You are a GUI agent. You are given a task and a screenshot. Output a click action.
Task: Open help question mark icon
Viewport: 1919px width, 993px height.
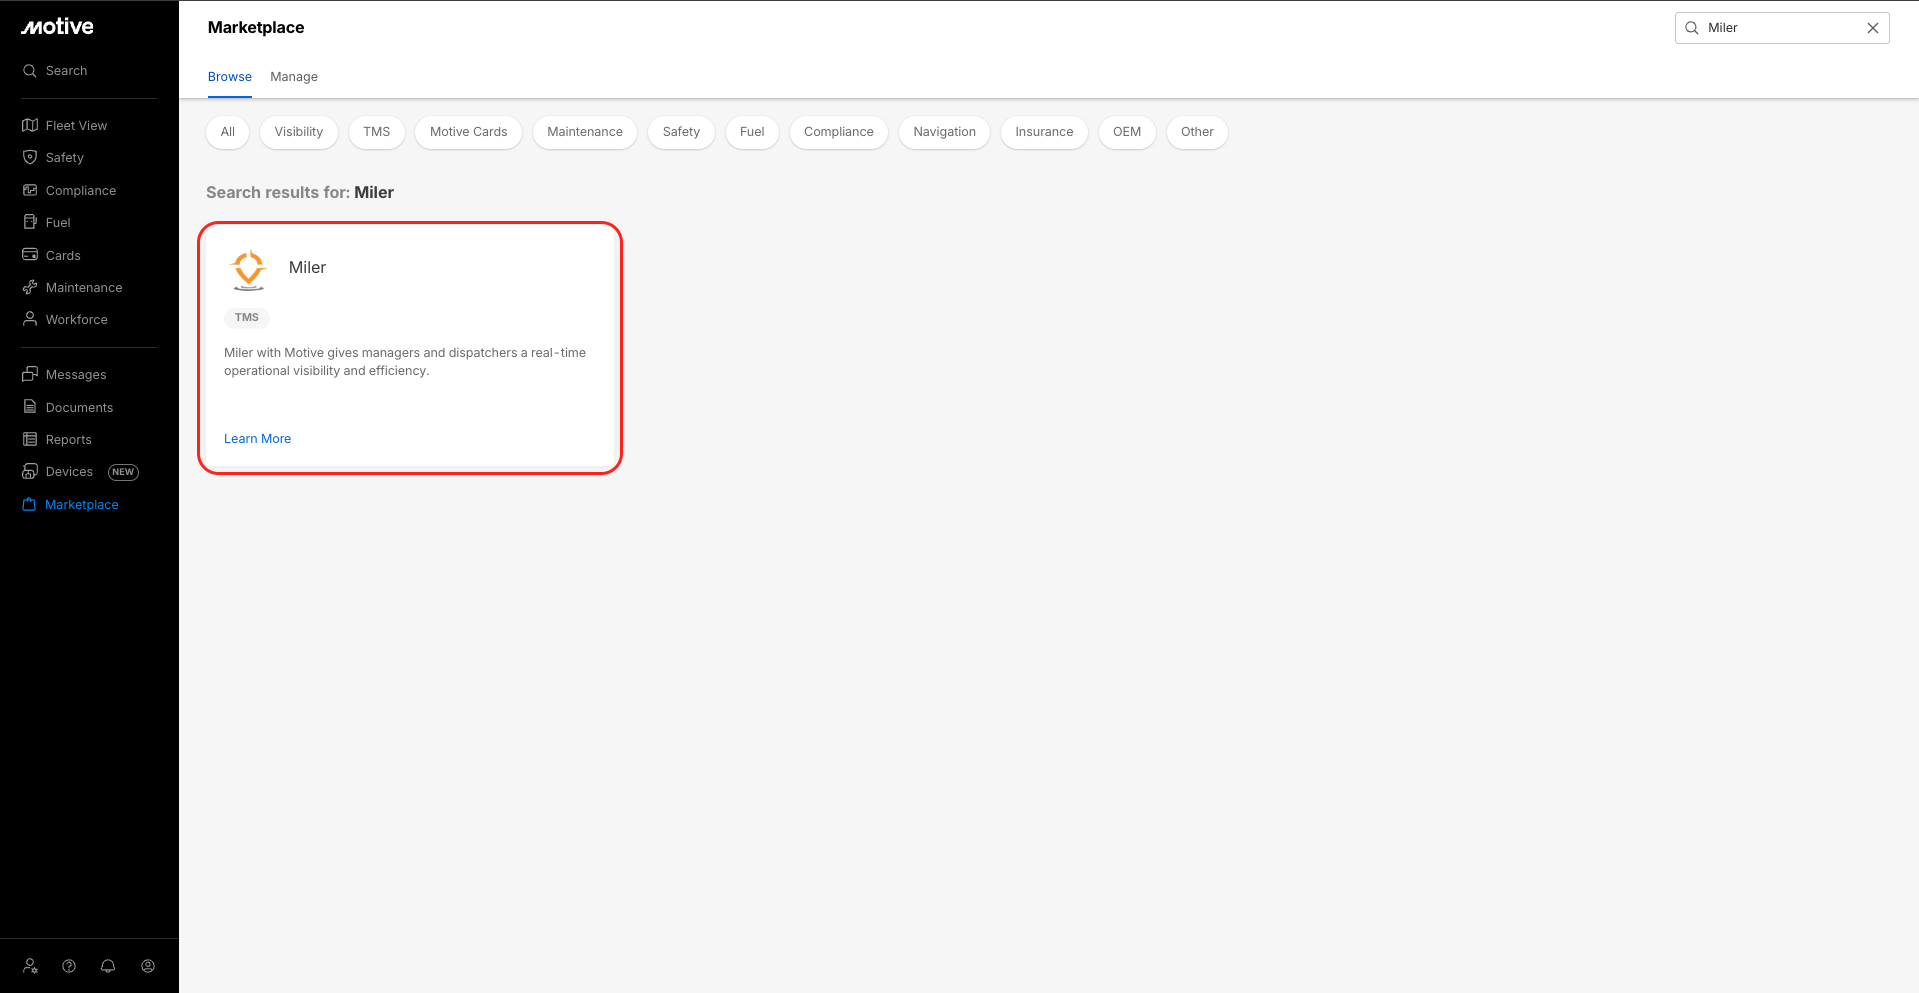69,966
